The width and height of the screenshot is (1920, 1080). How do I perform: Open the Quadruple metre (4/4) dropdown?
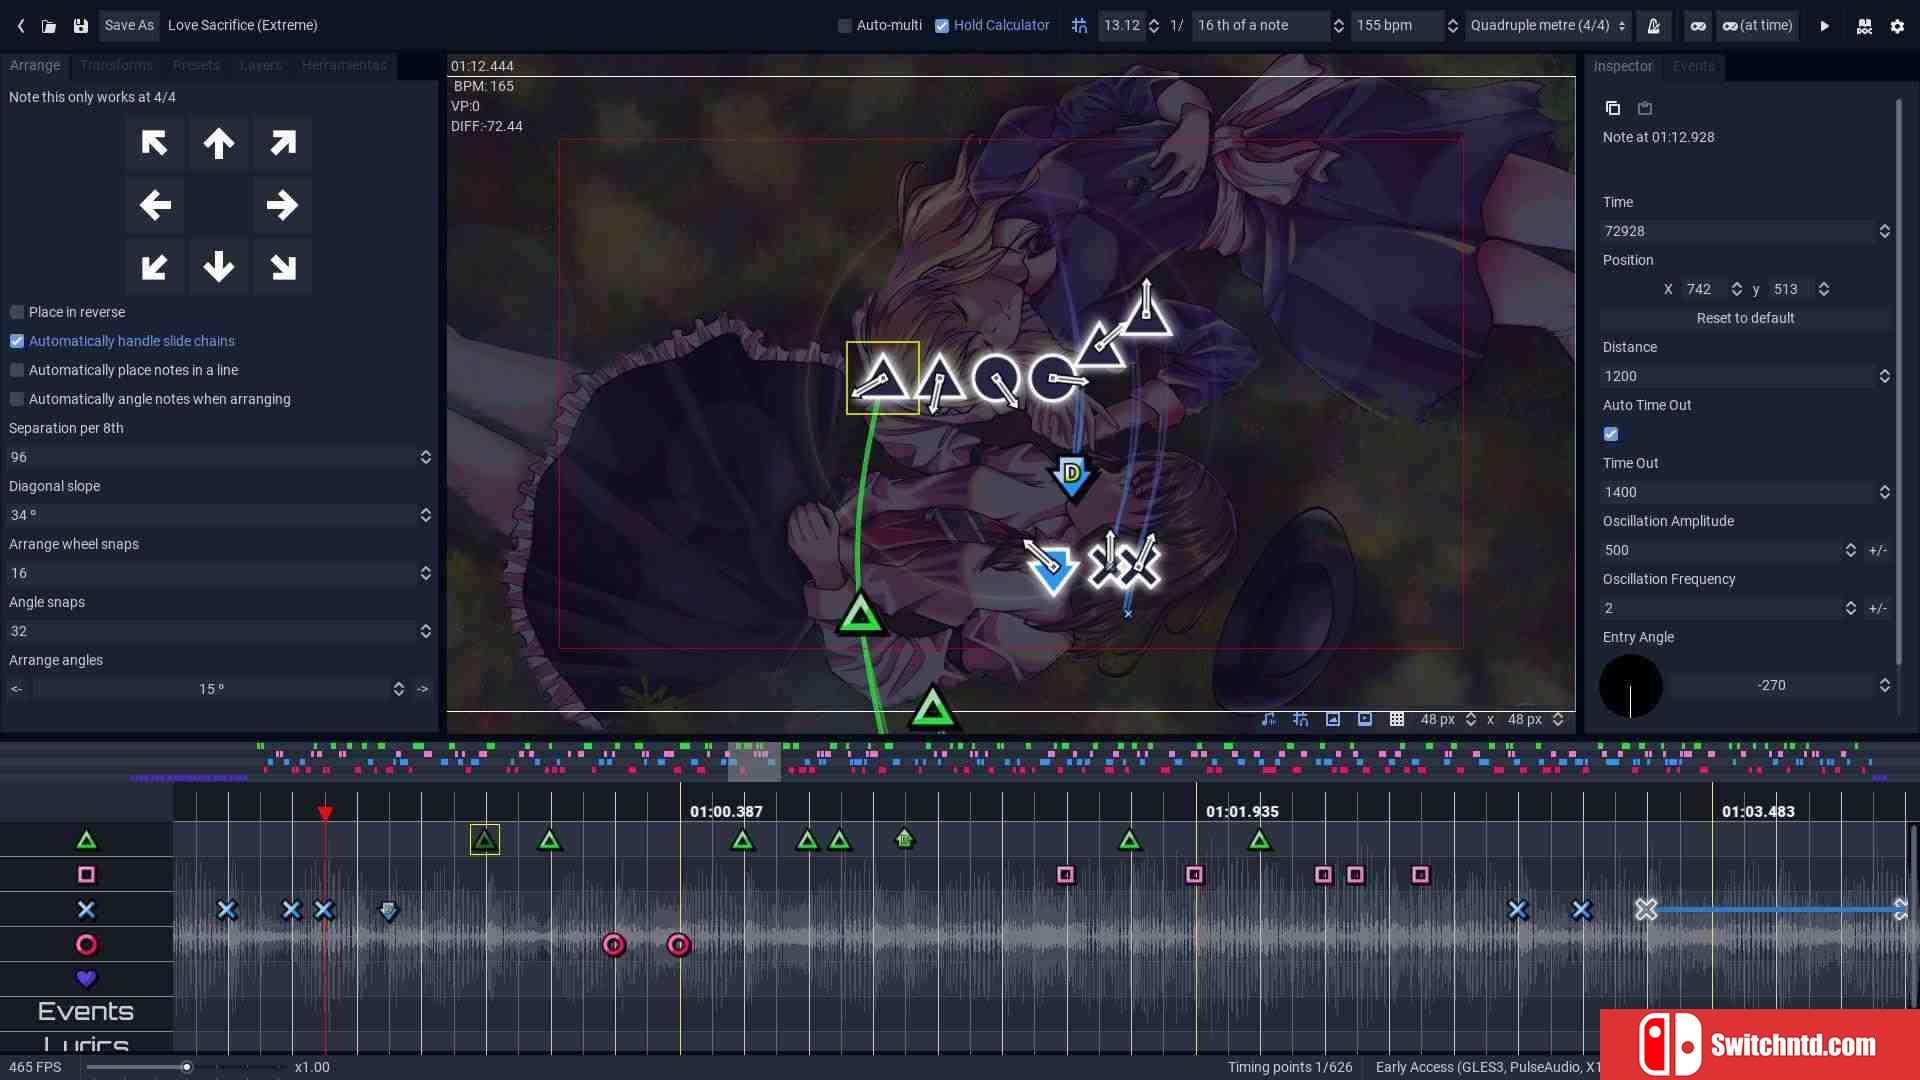[x=1548, y=26]
